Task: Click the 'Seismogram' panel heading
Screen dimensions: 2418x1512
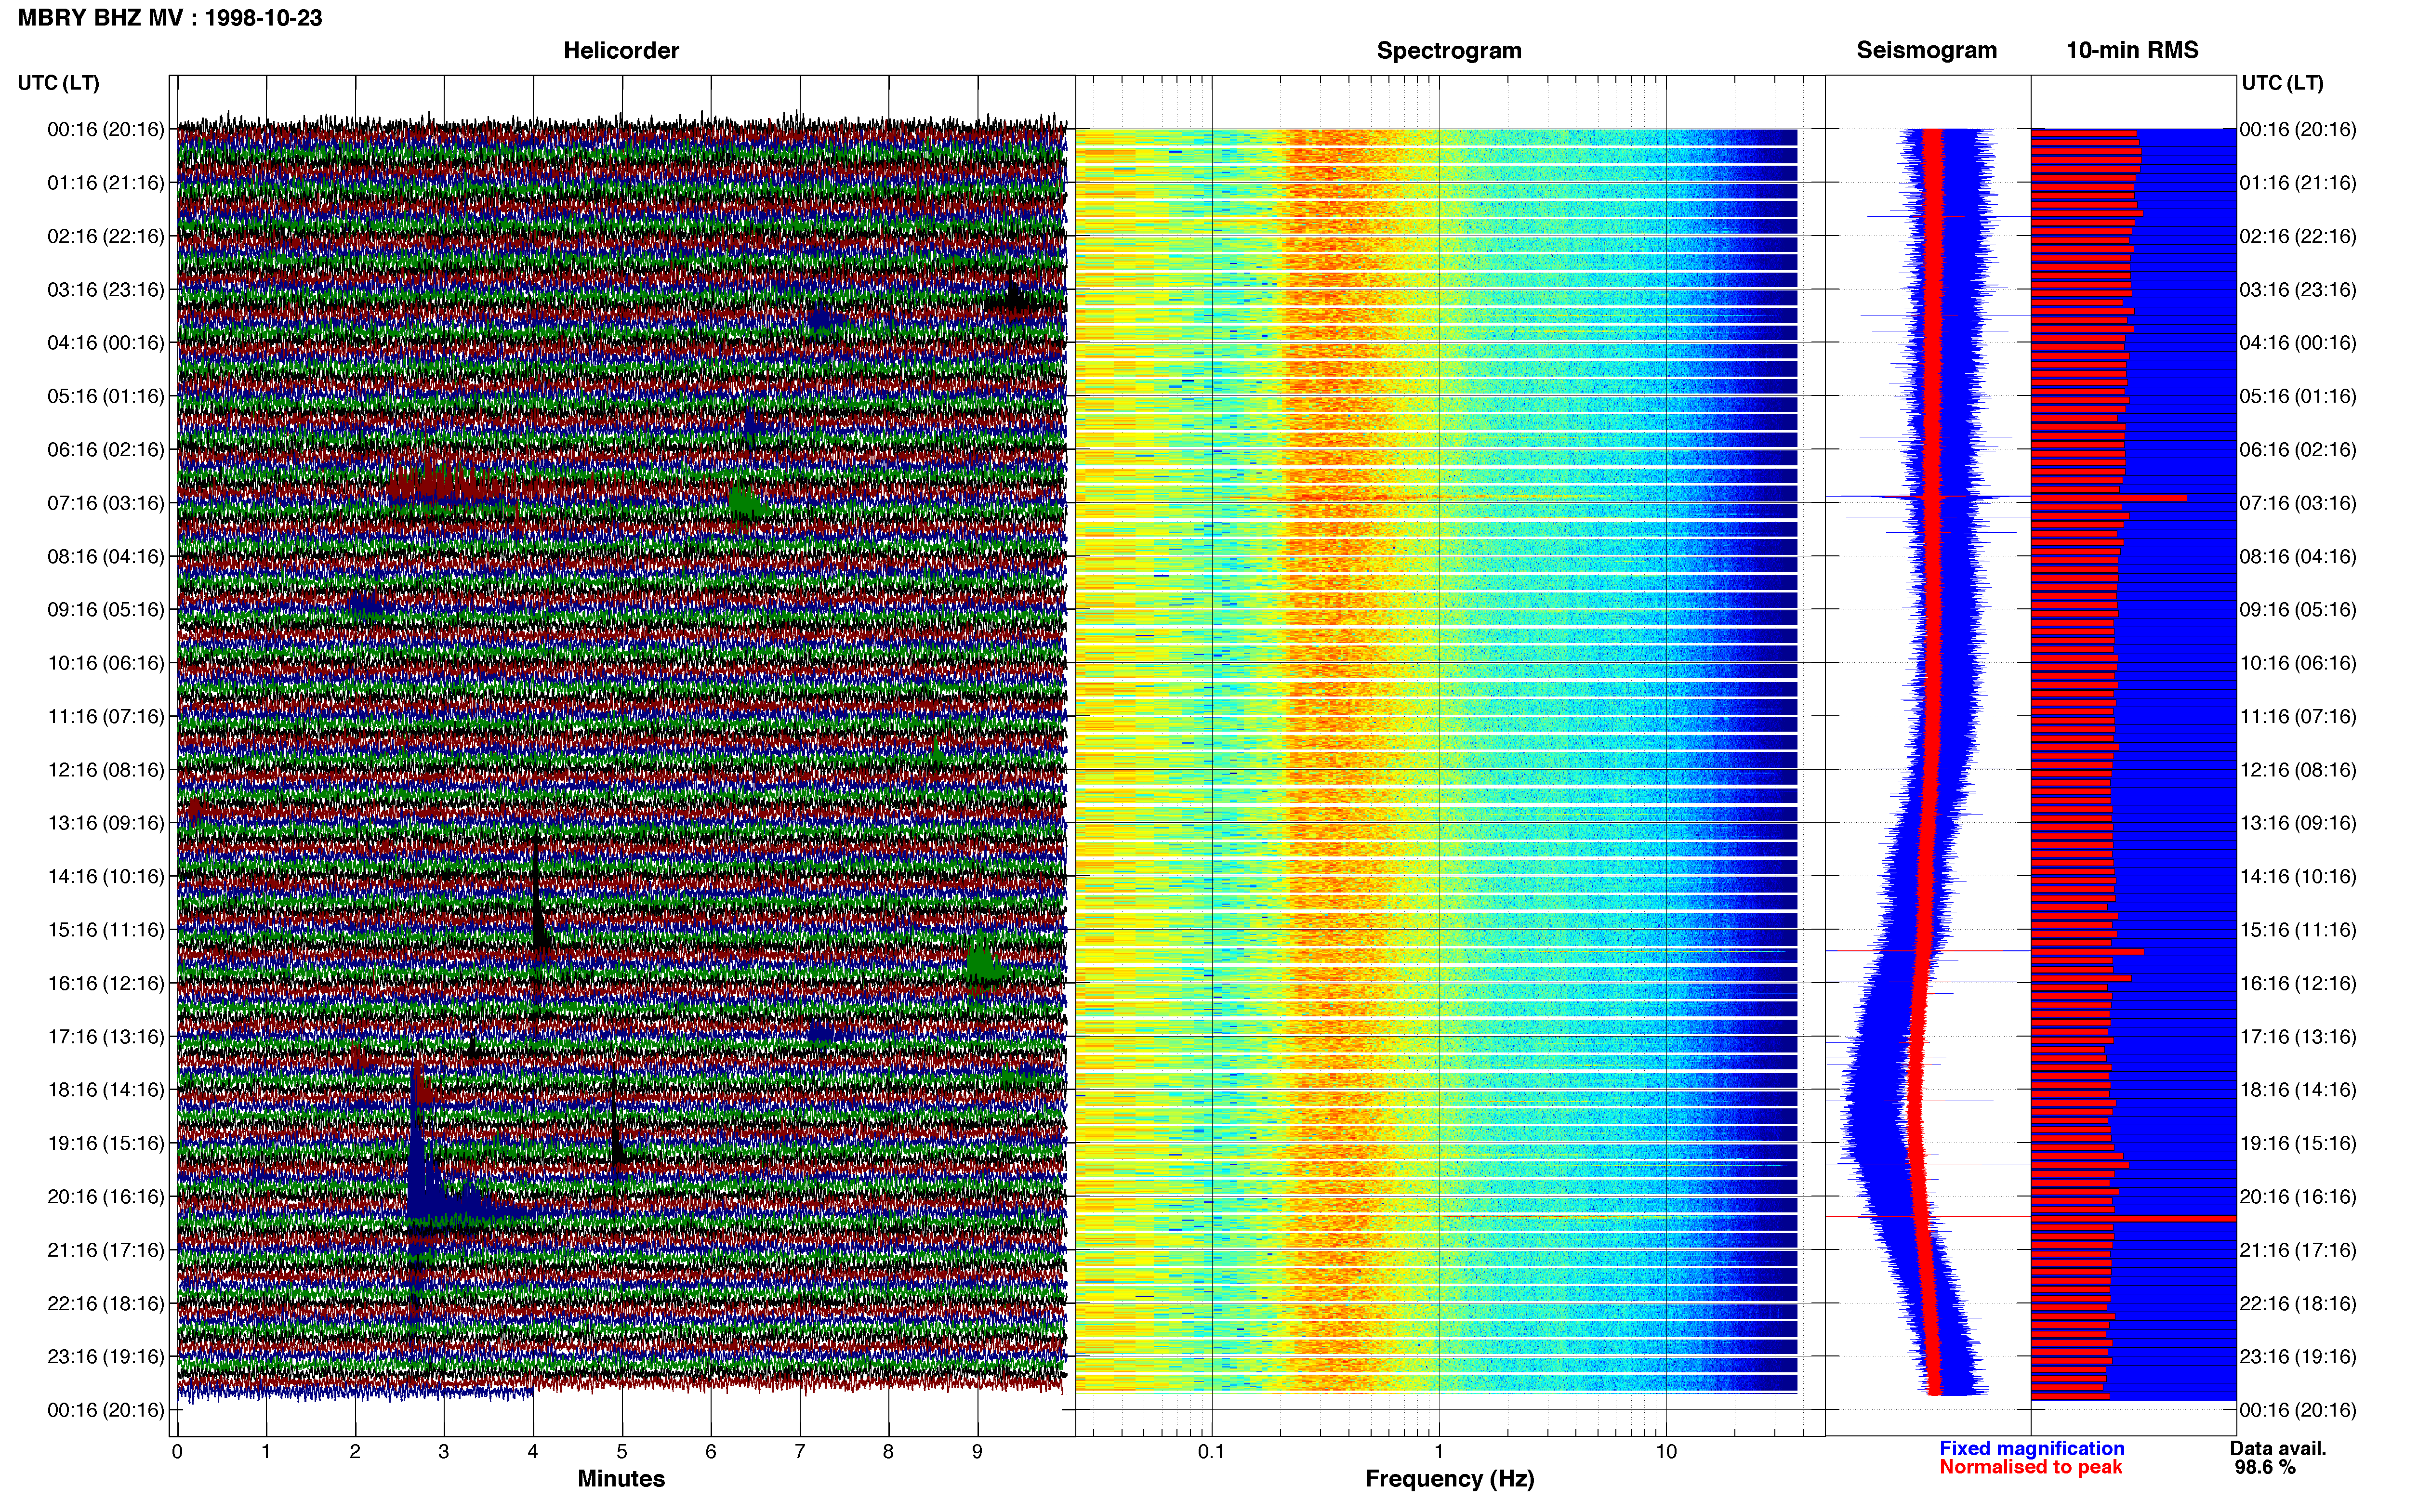Action: pos(1927,50)
